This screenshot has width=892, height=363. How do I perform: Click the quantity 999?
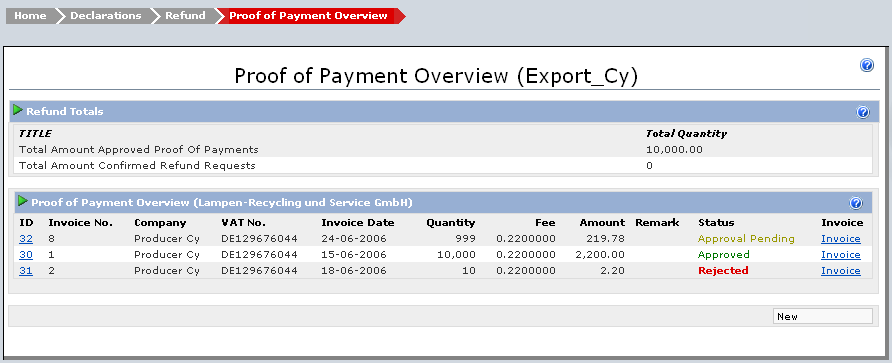(x=465, y=239)
